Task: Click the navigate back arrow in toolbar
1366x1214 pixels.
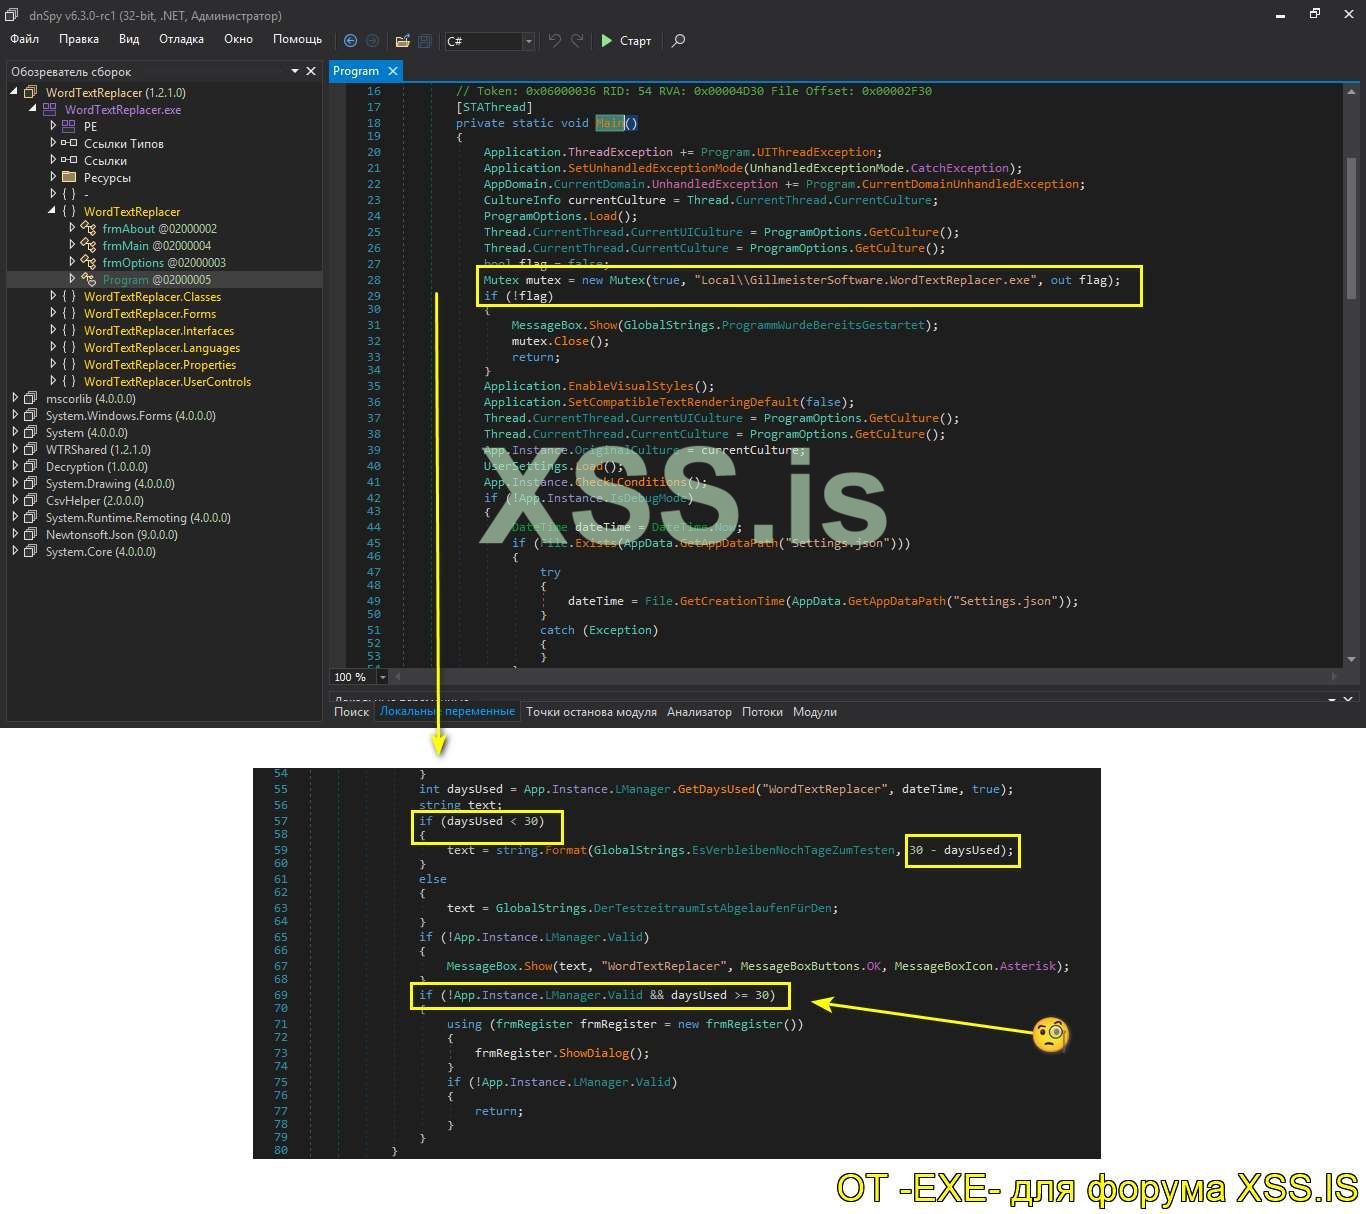Action: [x=350, y=41]
